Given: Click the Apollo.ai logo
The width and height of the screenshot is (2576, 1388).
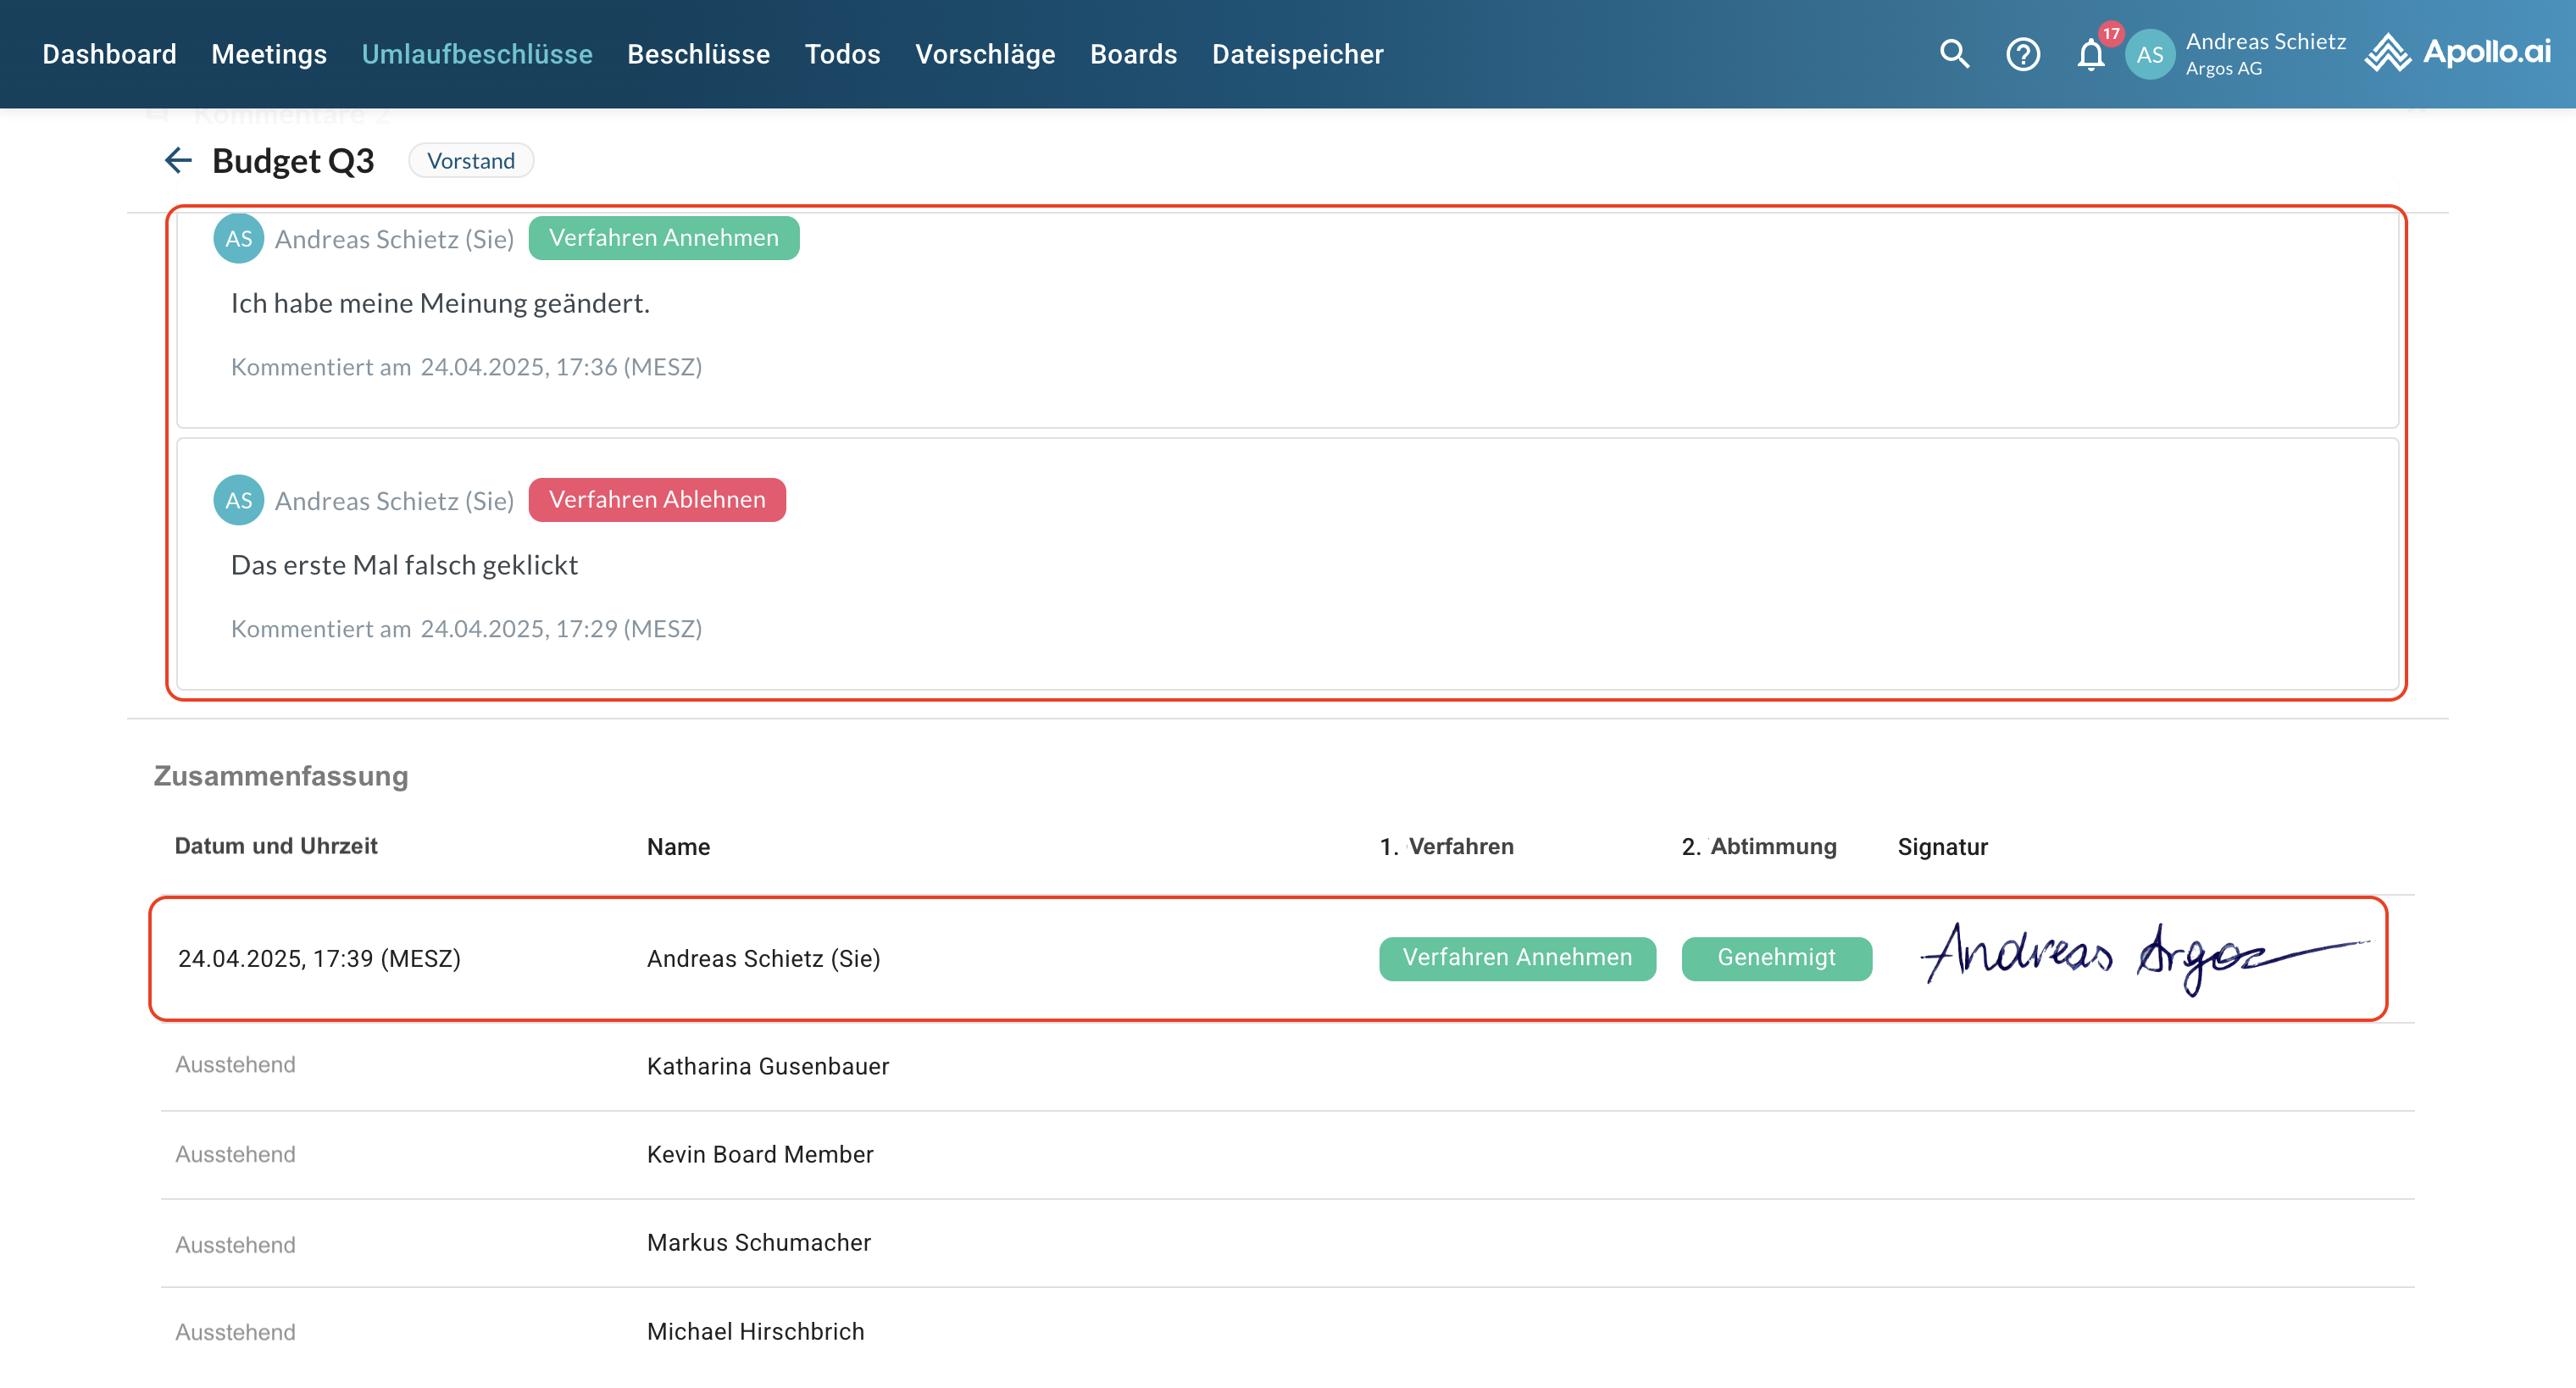Looking at the screenshot, I should (x=2458, y=53).
